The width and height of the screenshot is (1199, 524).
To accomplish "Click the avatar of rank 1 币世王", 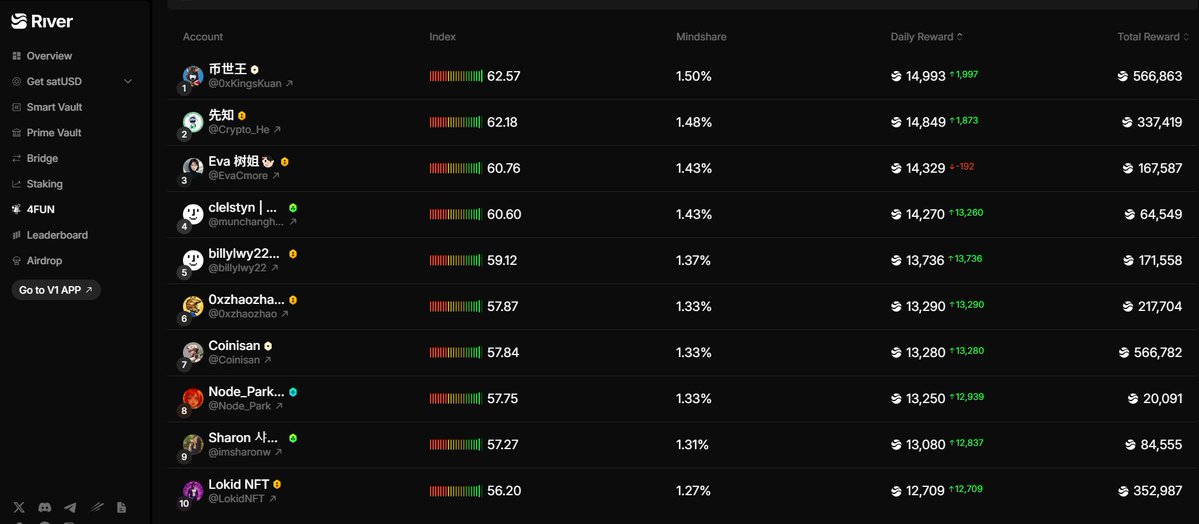I will [x=193, y=76].
